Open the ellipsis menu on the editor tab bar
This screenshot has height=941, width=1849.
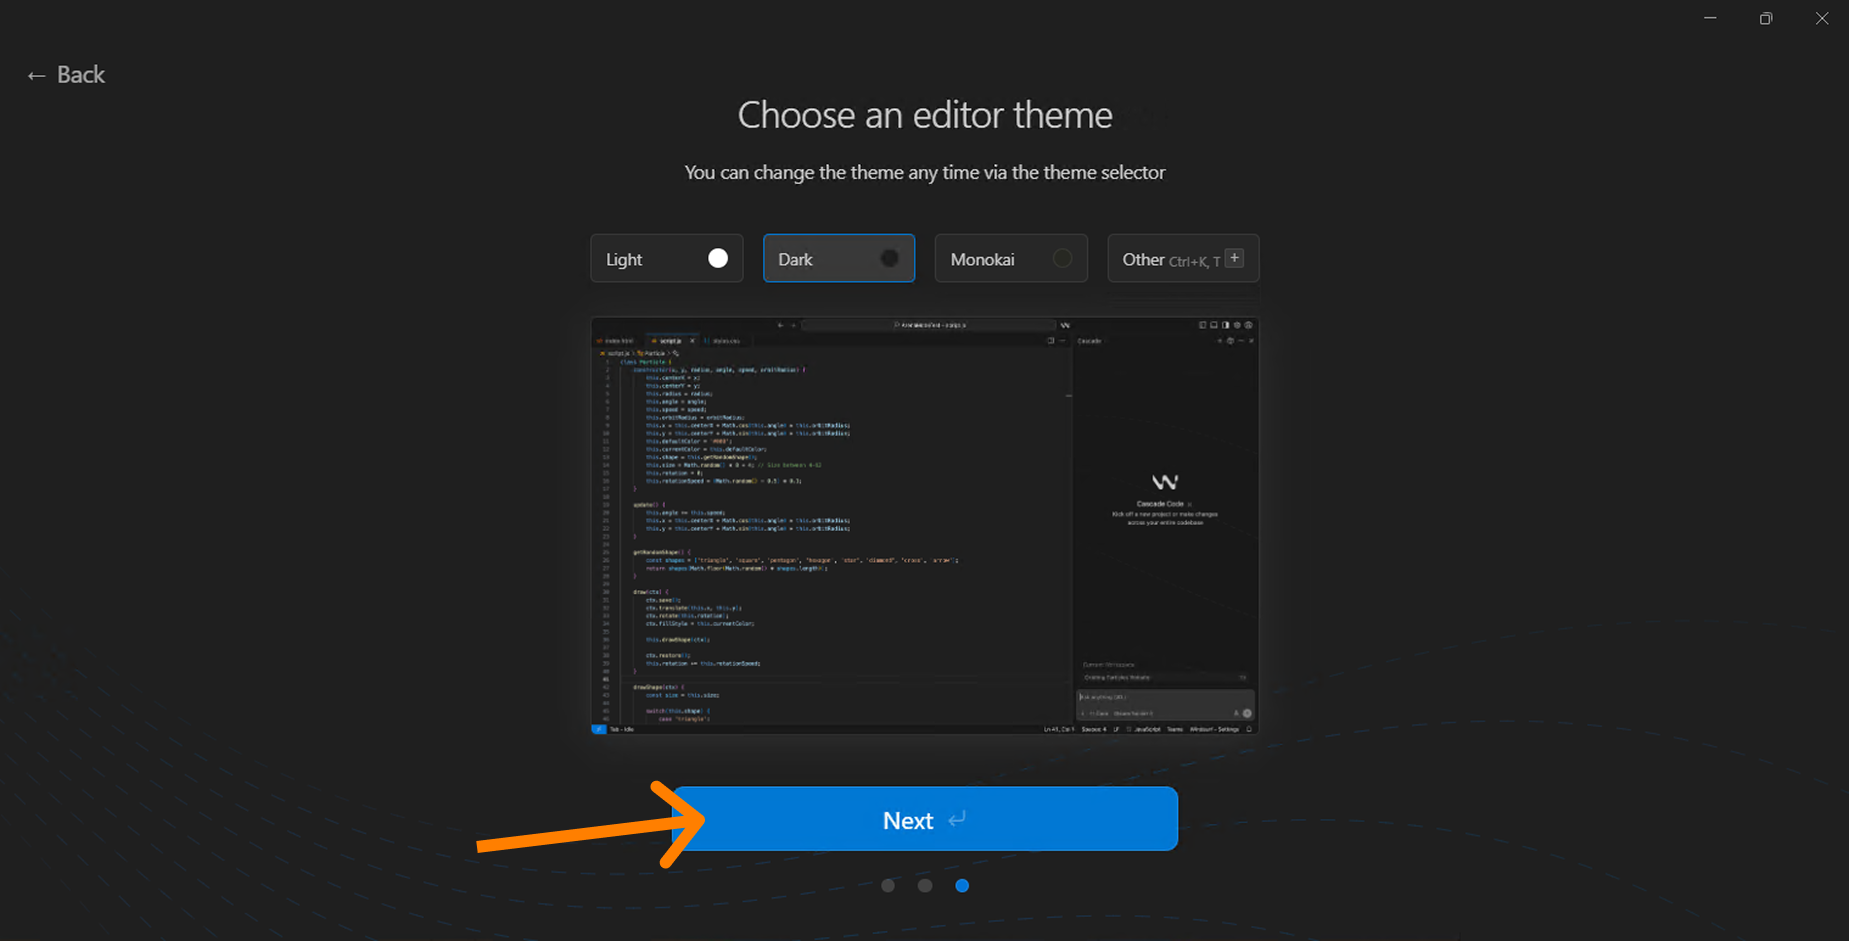pyautogui.click(x=1063, y=340)
